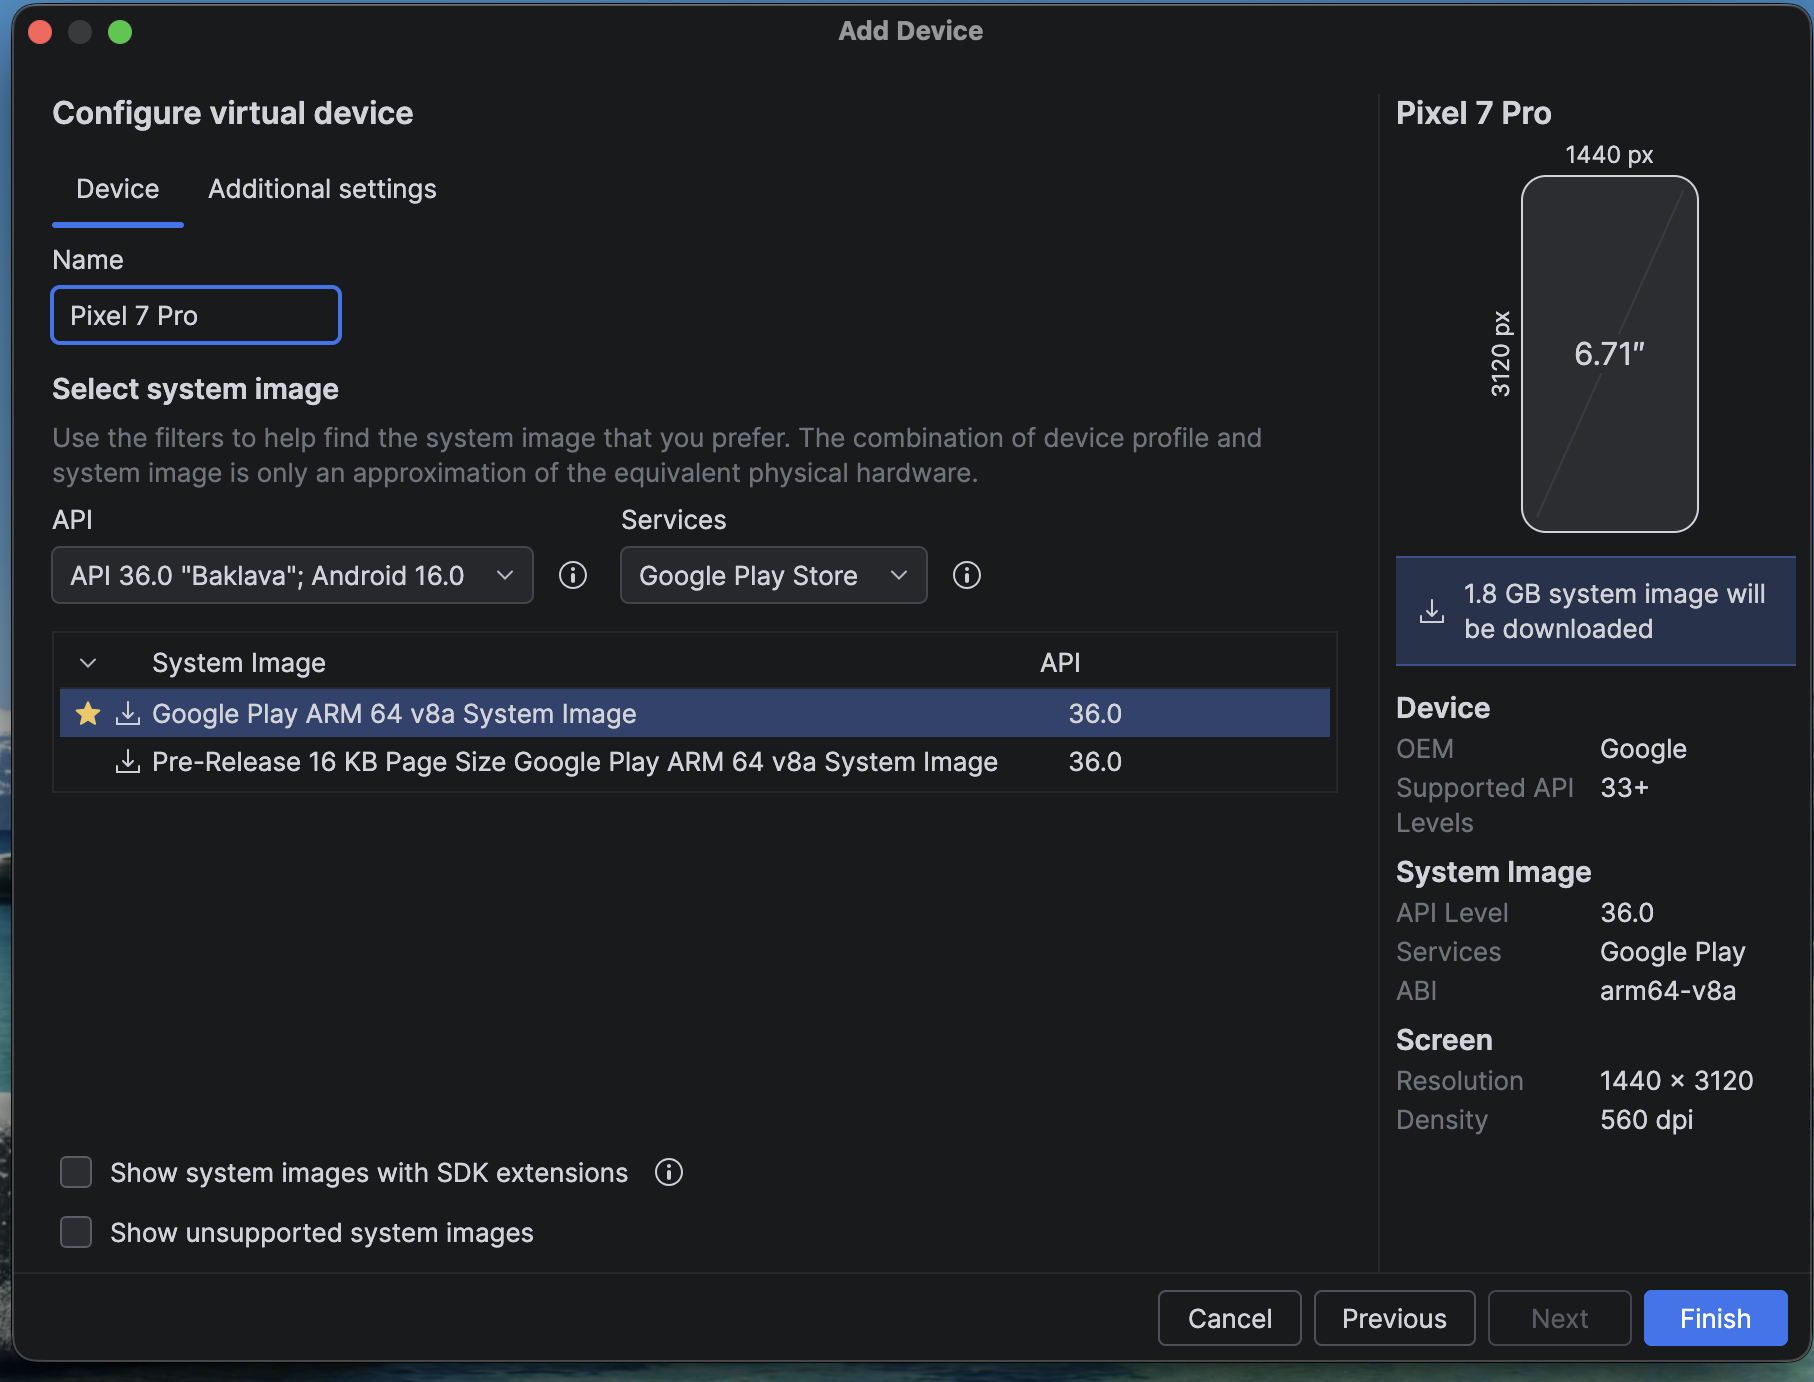Click download icon for Google Play ARM 64 v8a image
1814x1382 pixels.
(x=128, y=713)
